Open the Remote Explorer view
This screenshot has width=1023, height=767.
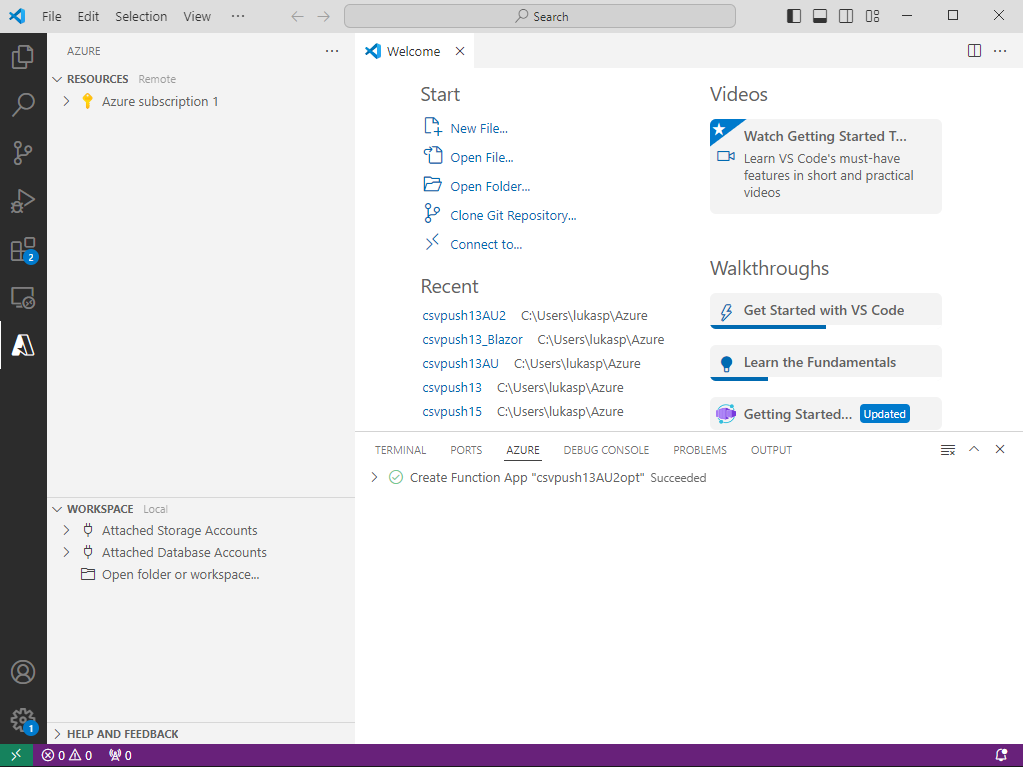coord(23,298)
